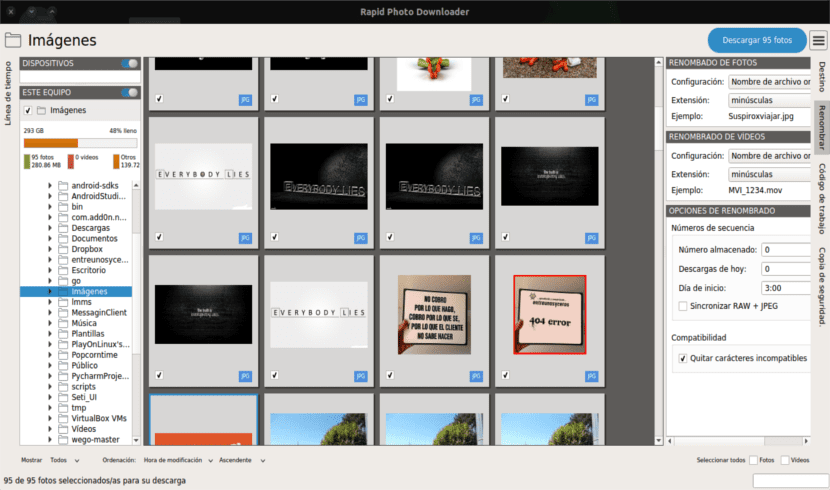Expand the PycharmProje... folder
830x490 pixels.
click(x=50, y=376)
